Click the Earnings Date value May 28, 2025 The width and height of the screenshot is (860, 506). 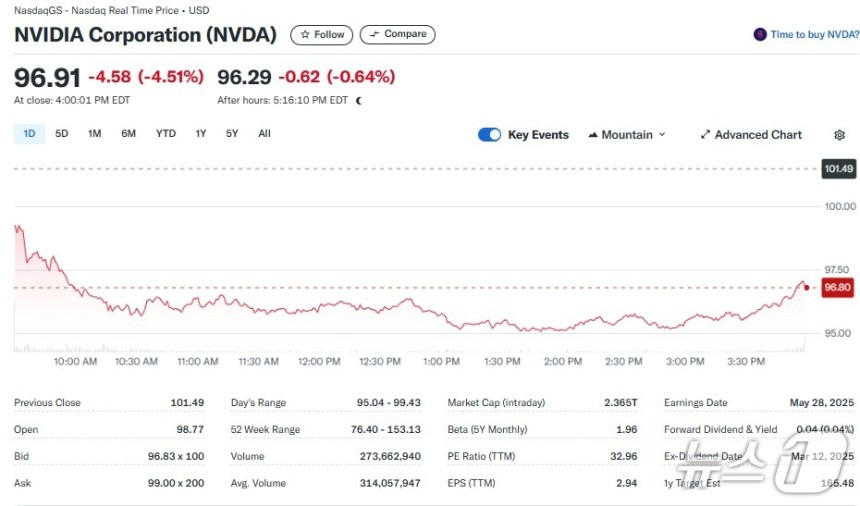click(822, 402)
